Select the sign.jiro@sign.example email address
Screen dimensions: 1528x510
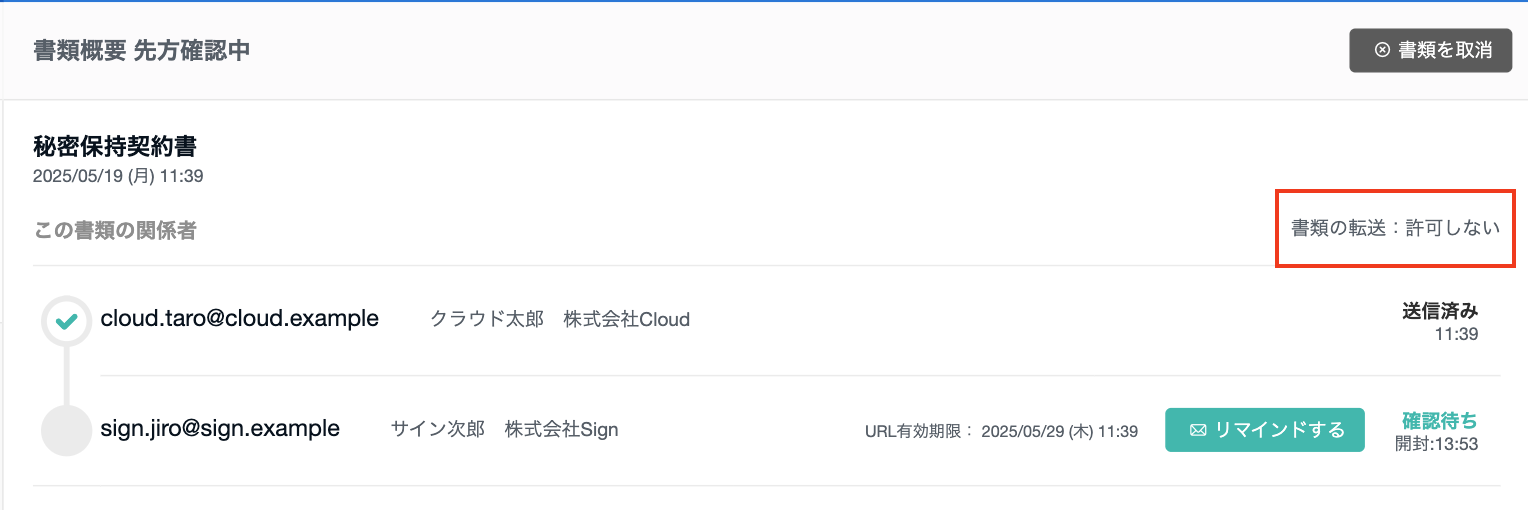pos(220,429)
